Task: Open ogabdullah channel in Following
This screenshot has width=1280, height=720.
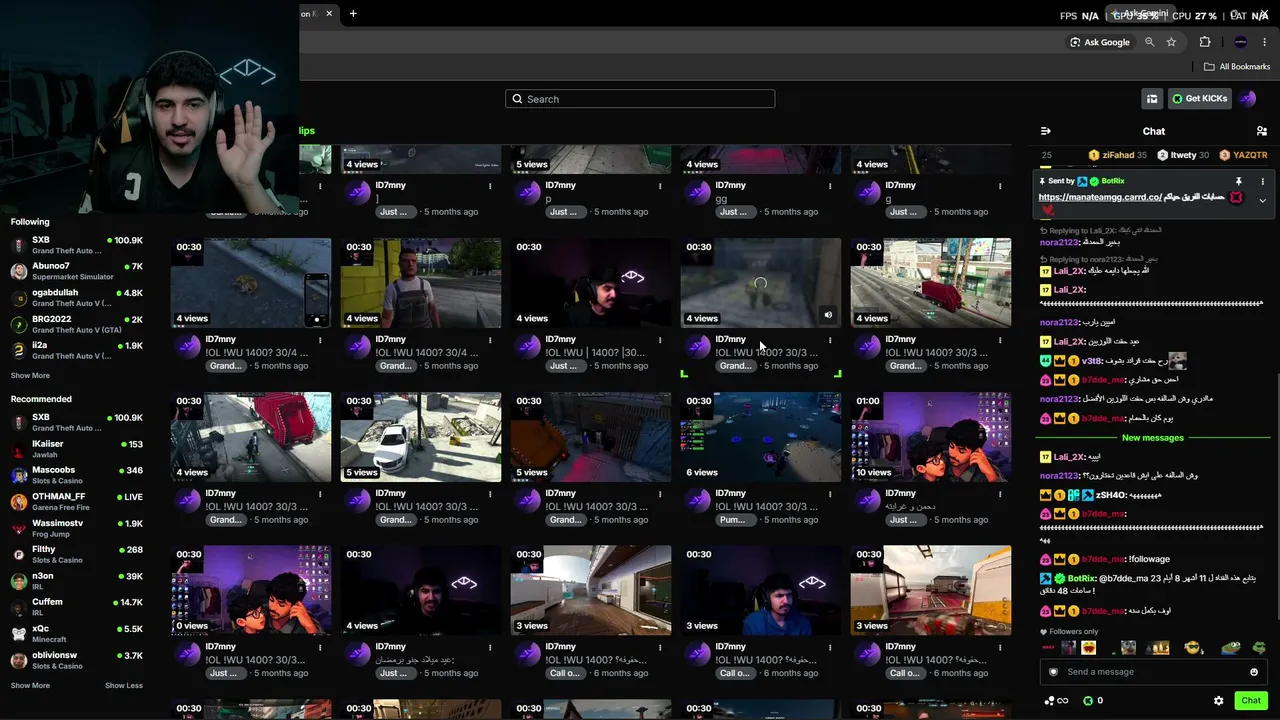Action: (77, 298)
